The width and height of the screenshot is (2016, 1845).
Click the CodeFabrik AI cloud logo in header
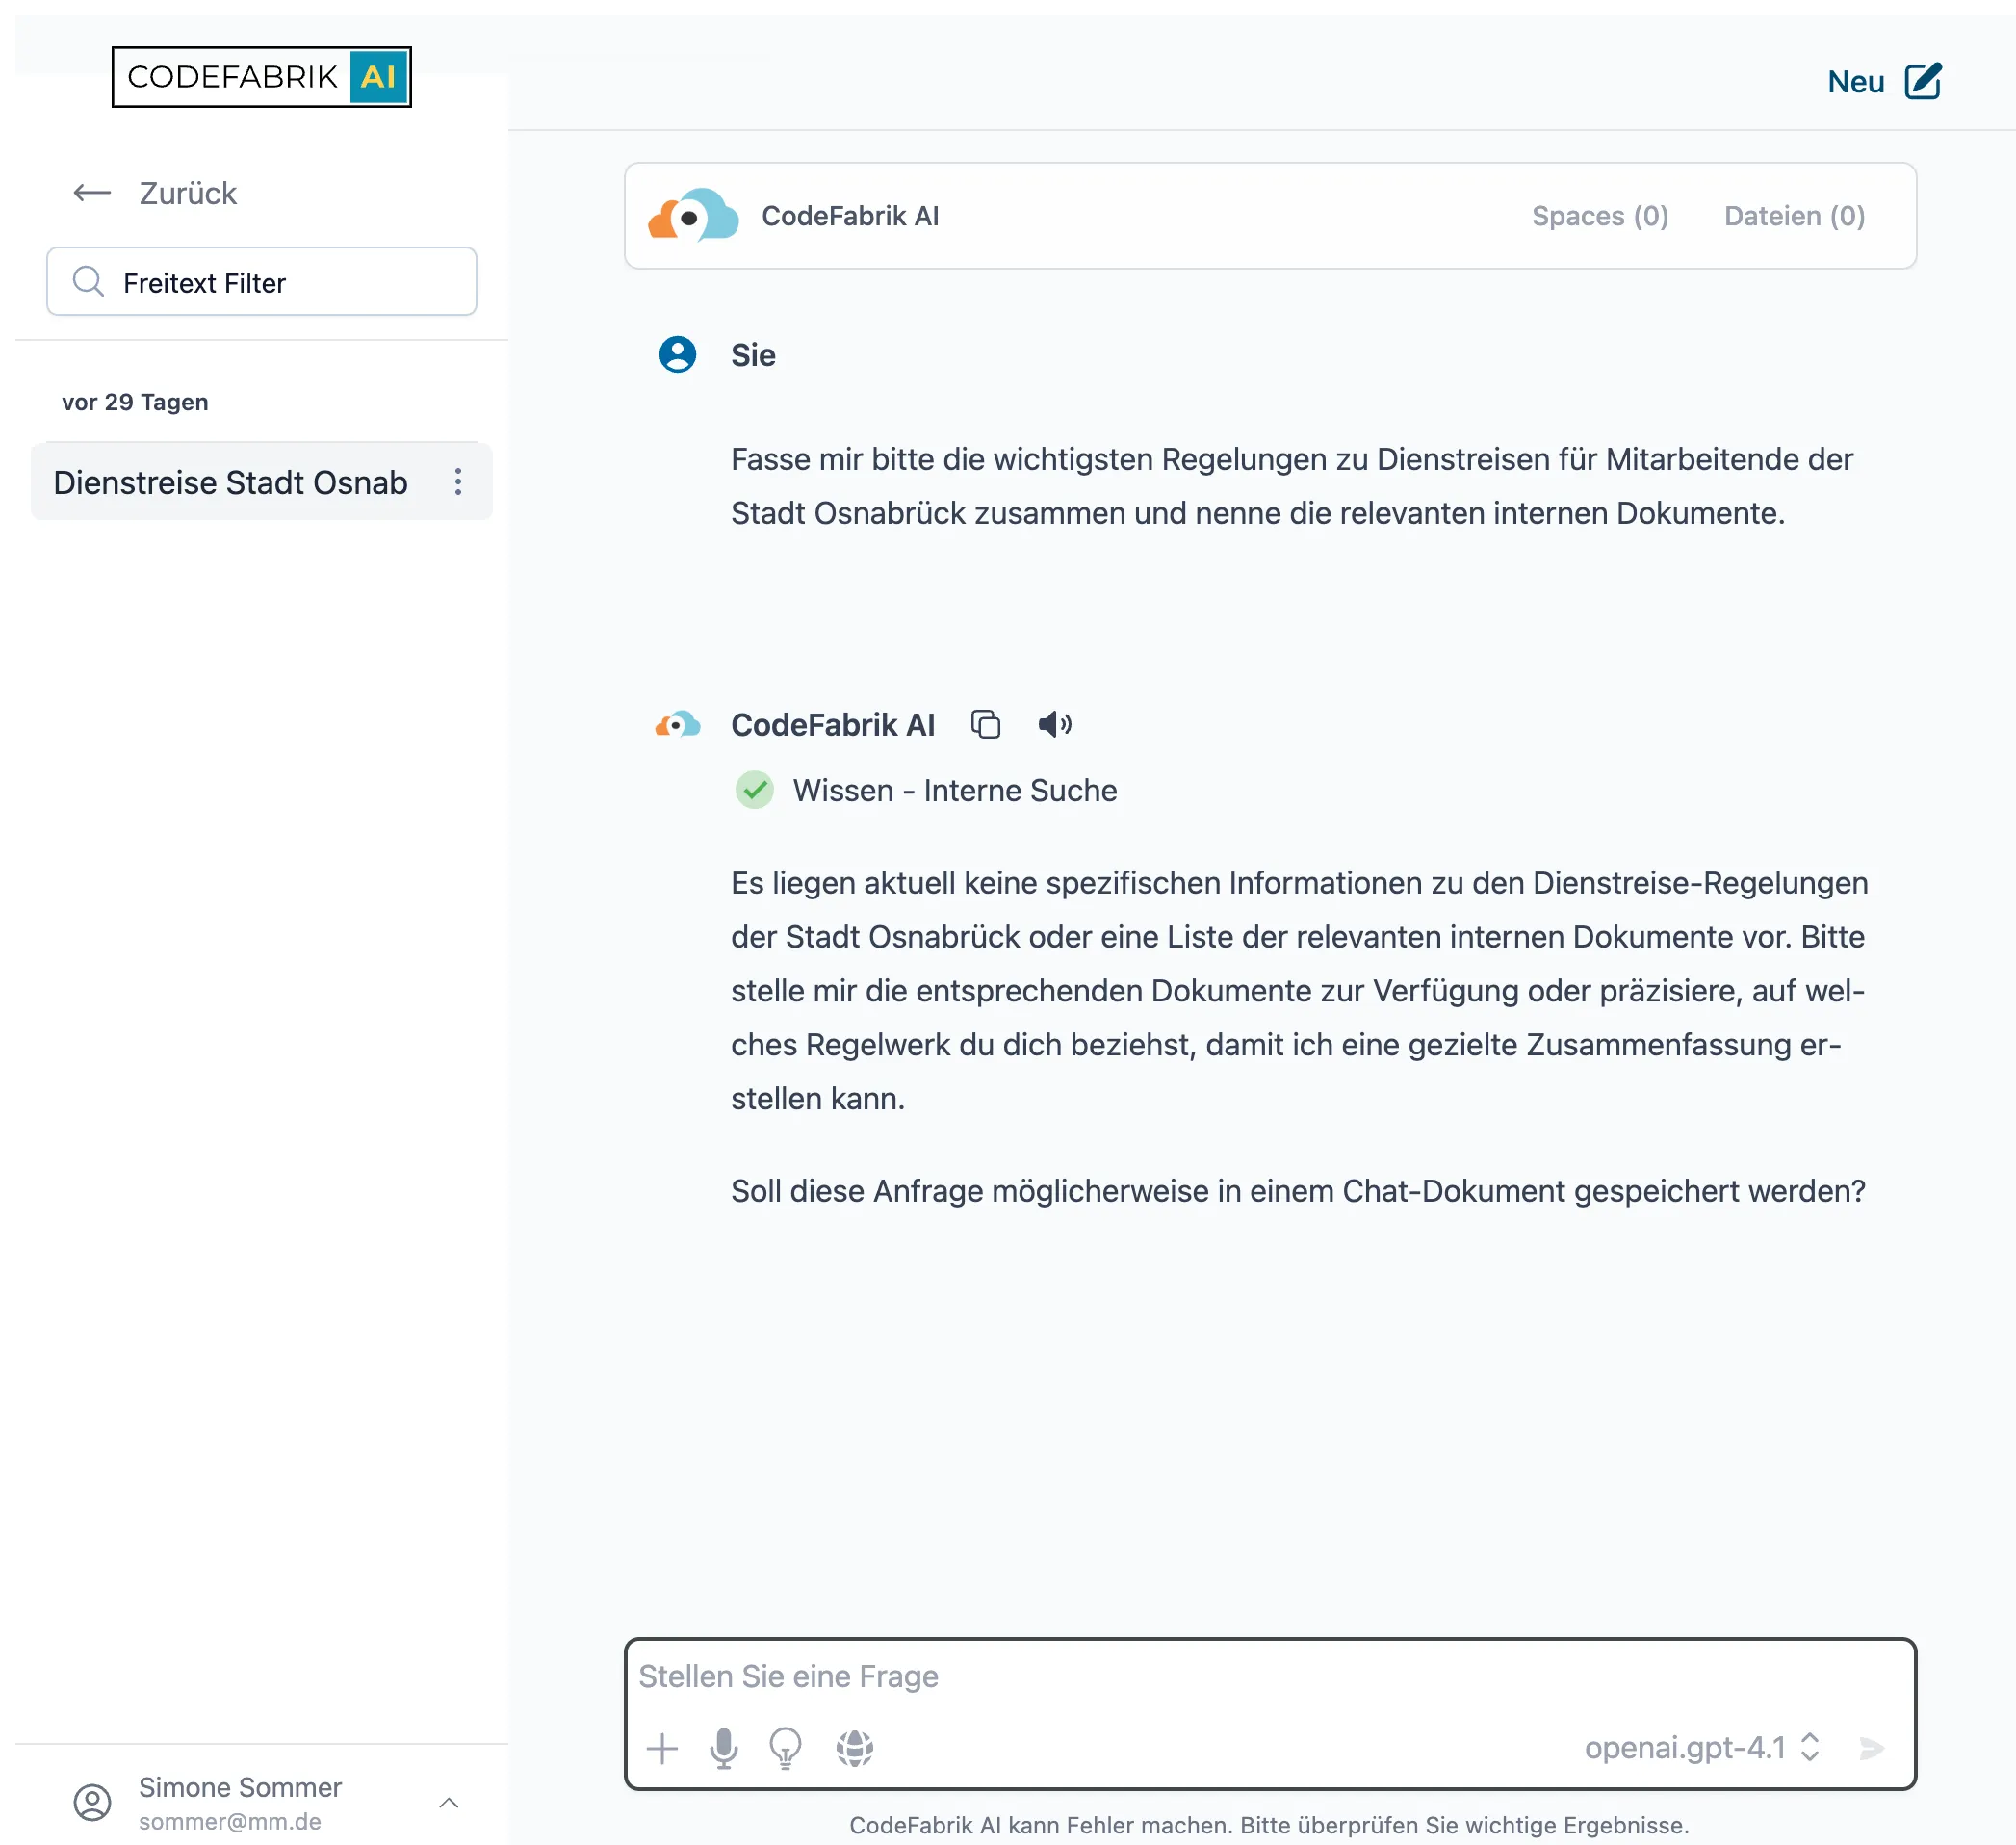(693, 215)
